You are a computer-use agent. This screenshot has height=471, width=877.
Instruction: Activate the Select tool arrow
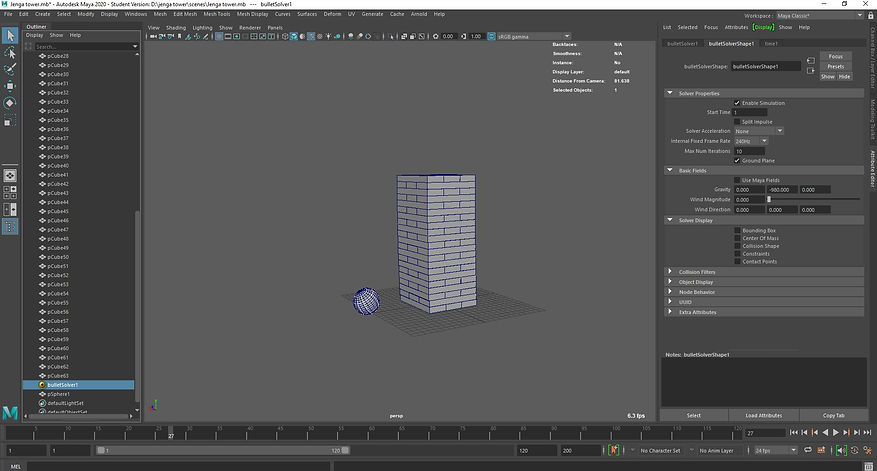pos(10,36)
